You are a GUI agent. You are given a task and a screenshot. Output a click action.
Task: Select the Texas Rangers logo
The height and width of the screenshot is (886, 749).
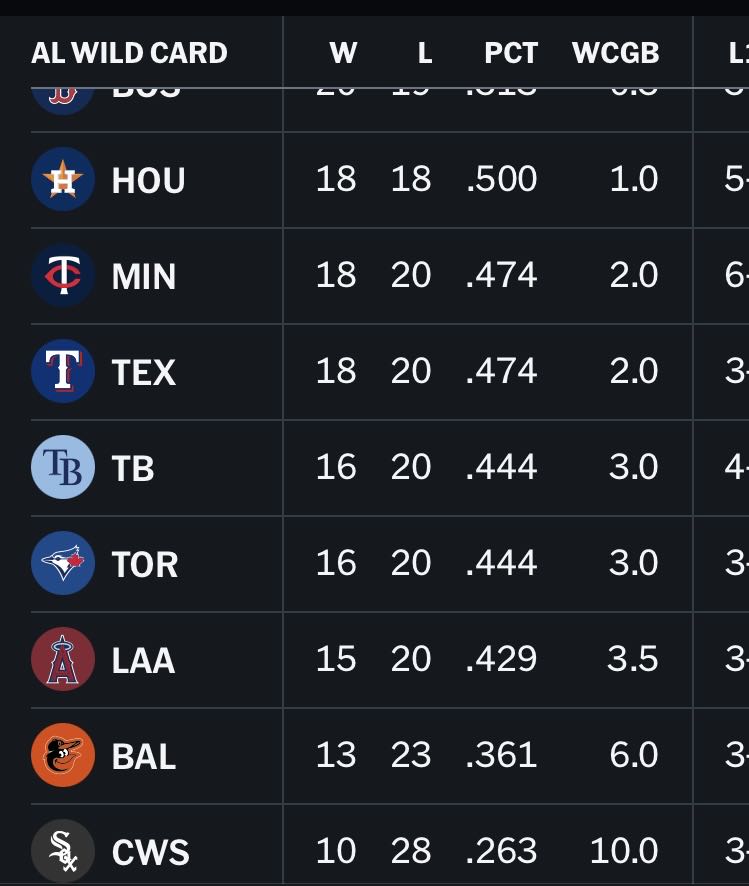63,372
